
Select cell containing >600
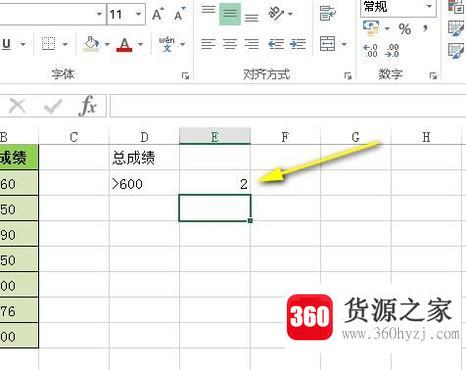tap(144, 183)
